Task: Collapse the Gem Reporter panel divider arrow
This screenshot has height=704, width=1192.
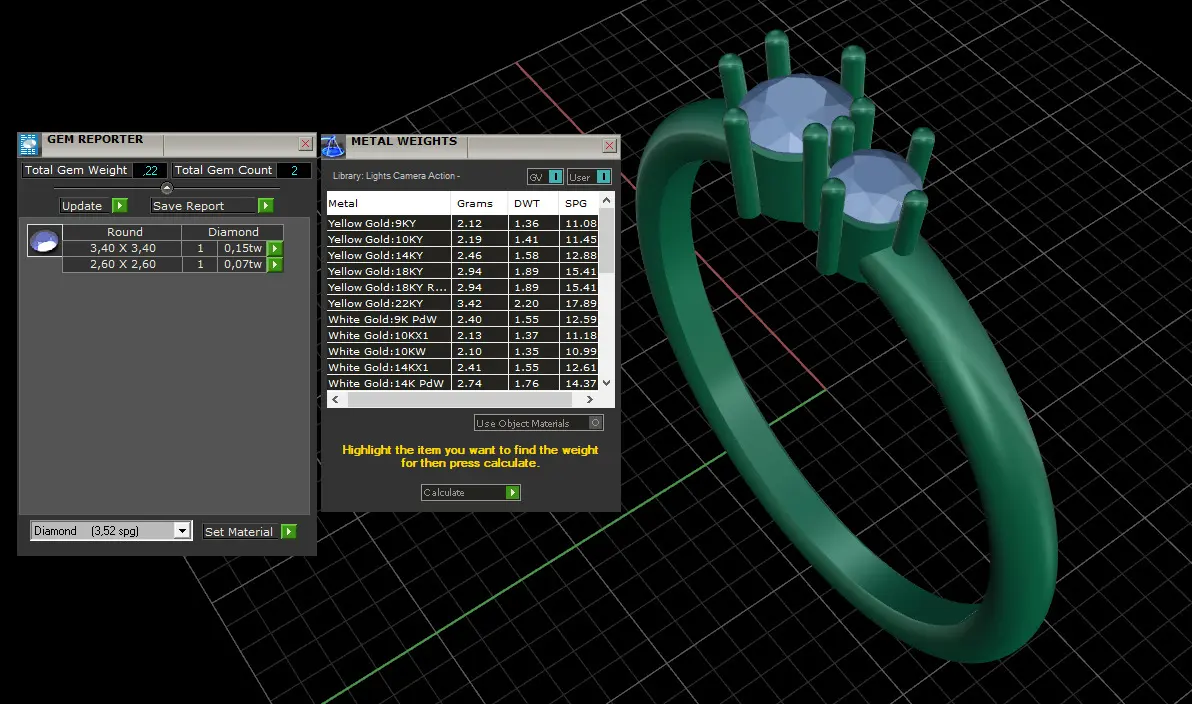Action: pyautogui.click(x=167, y=188)
